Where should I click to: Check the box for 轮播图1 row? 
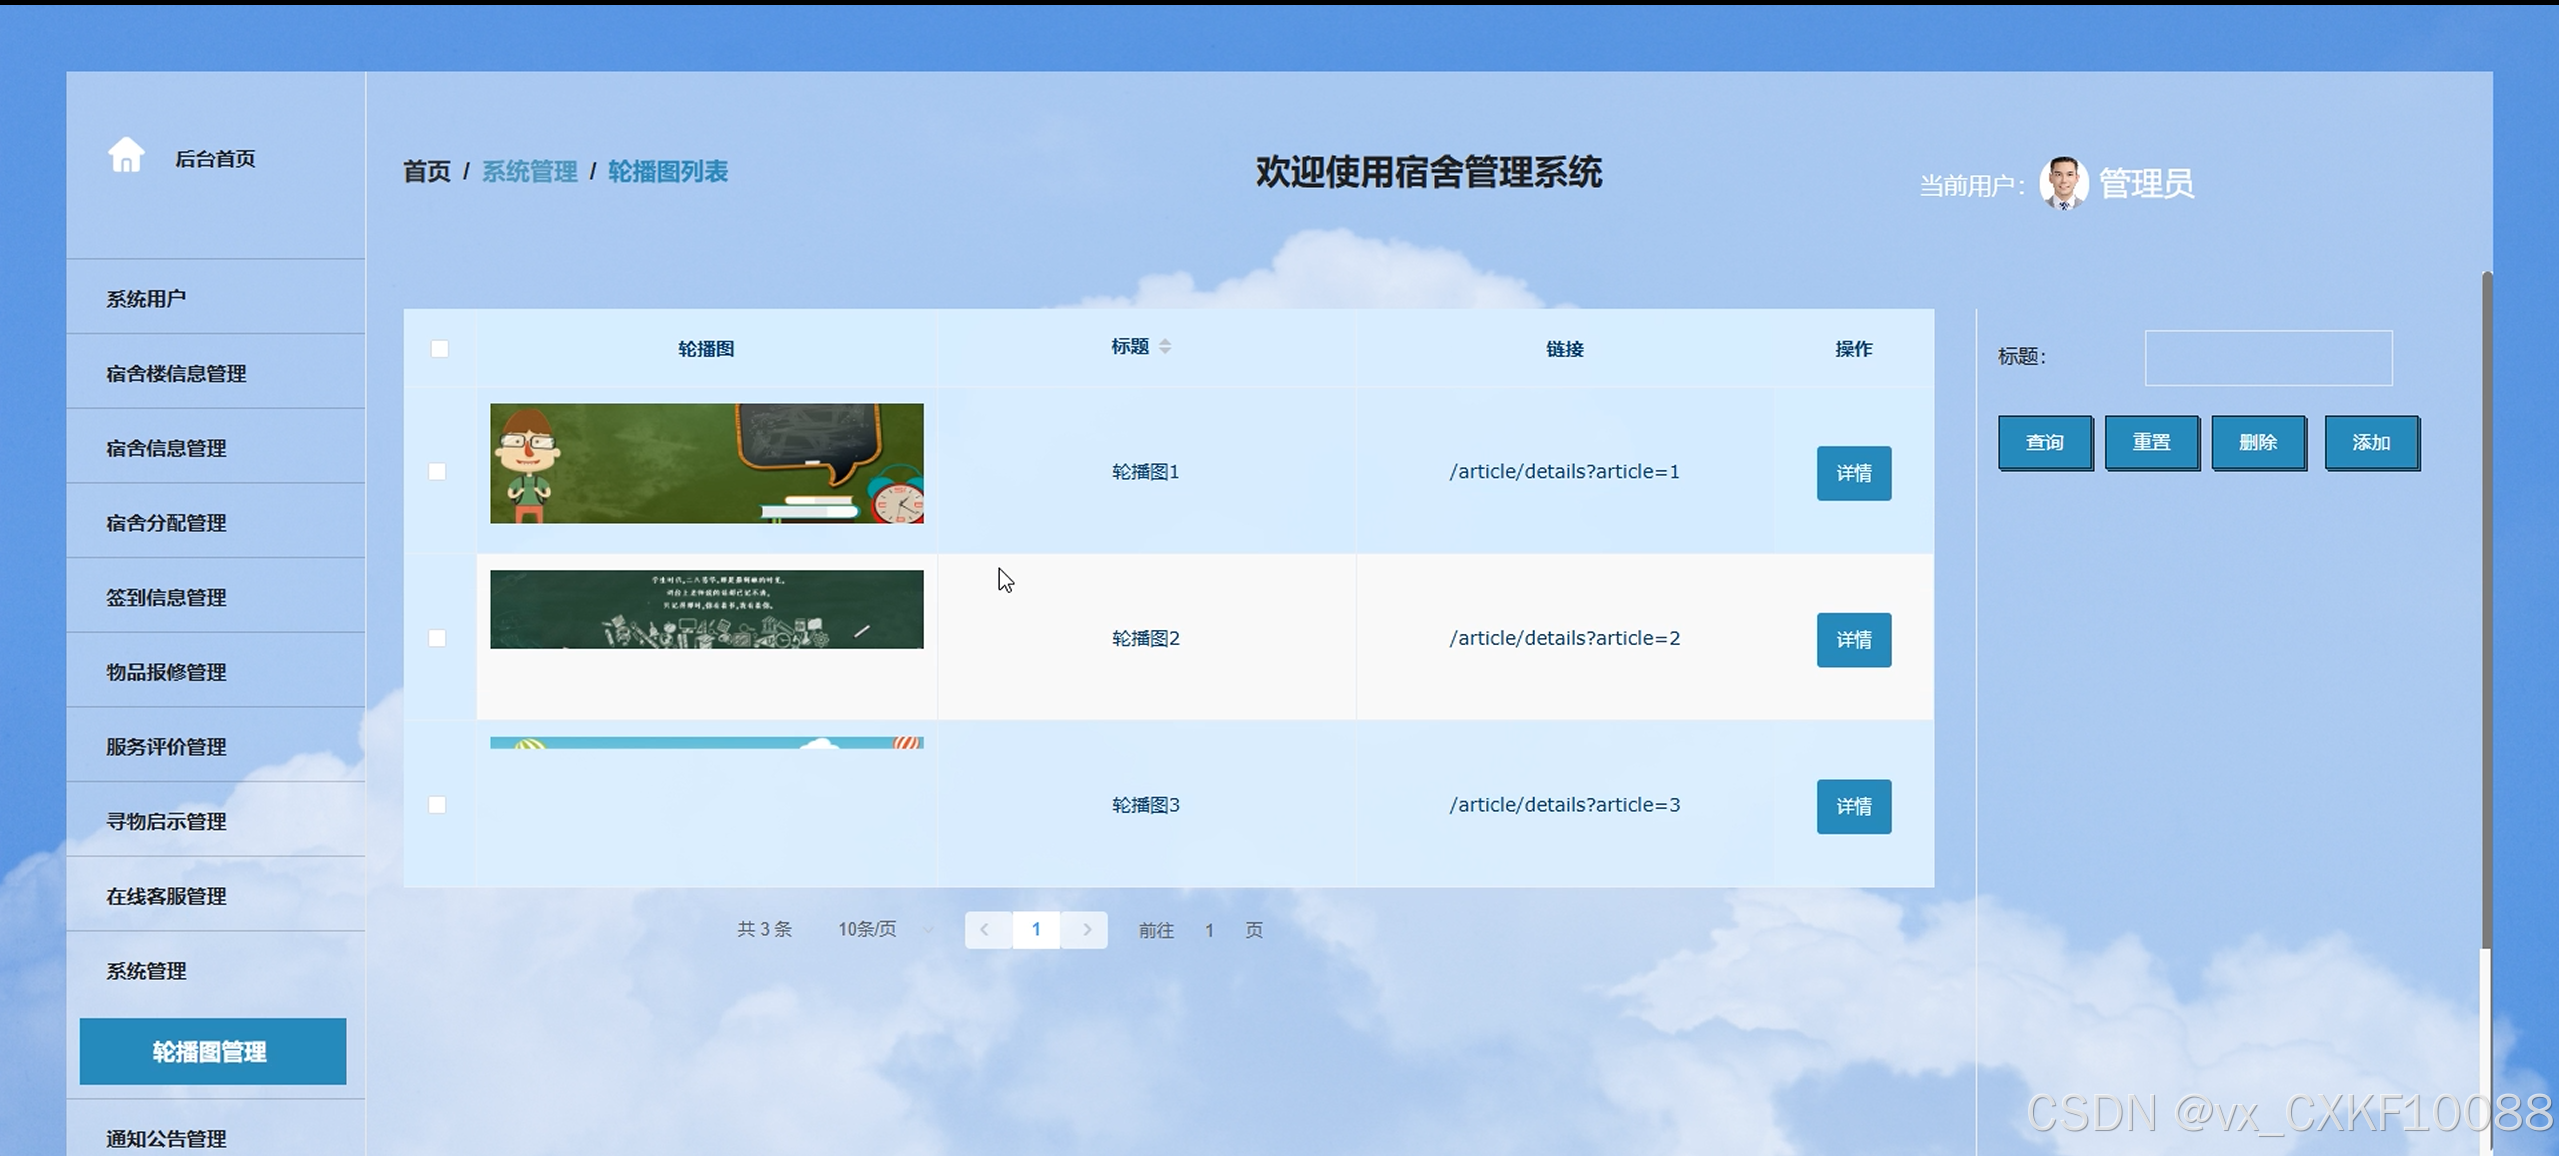(438, 472)
